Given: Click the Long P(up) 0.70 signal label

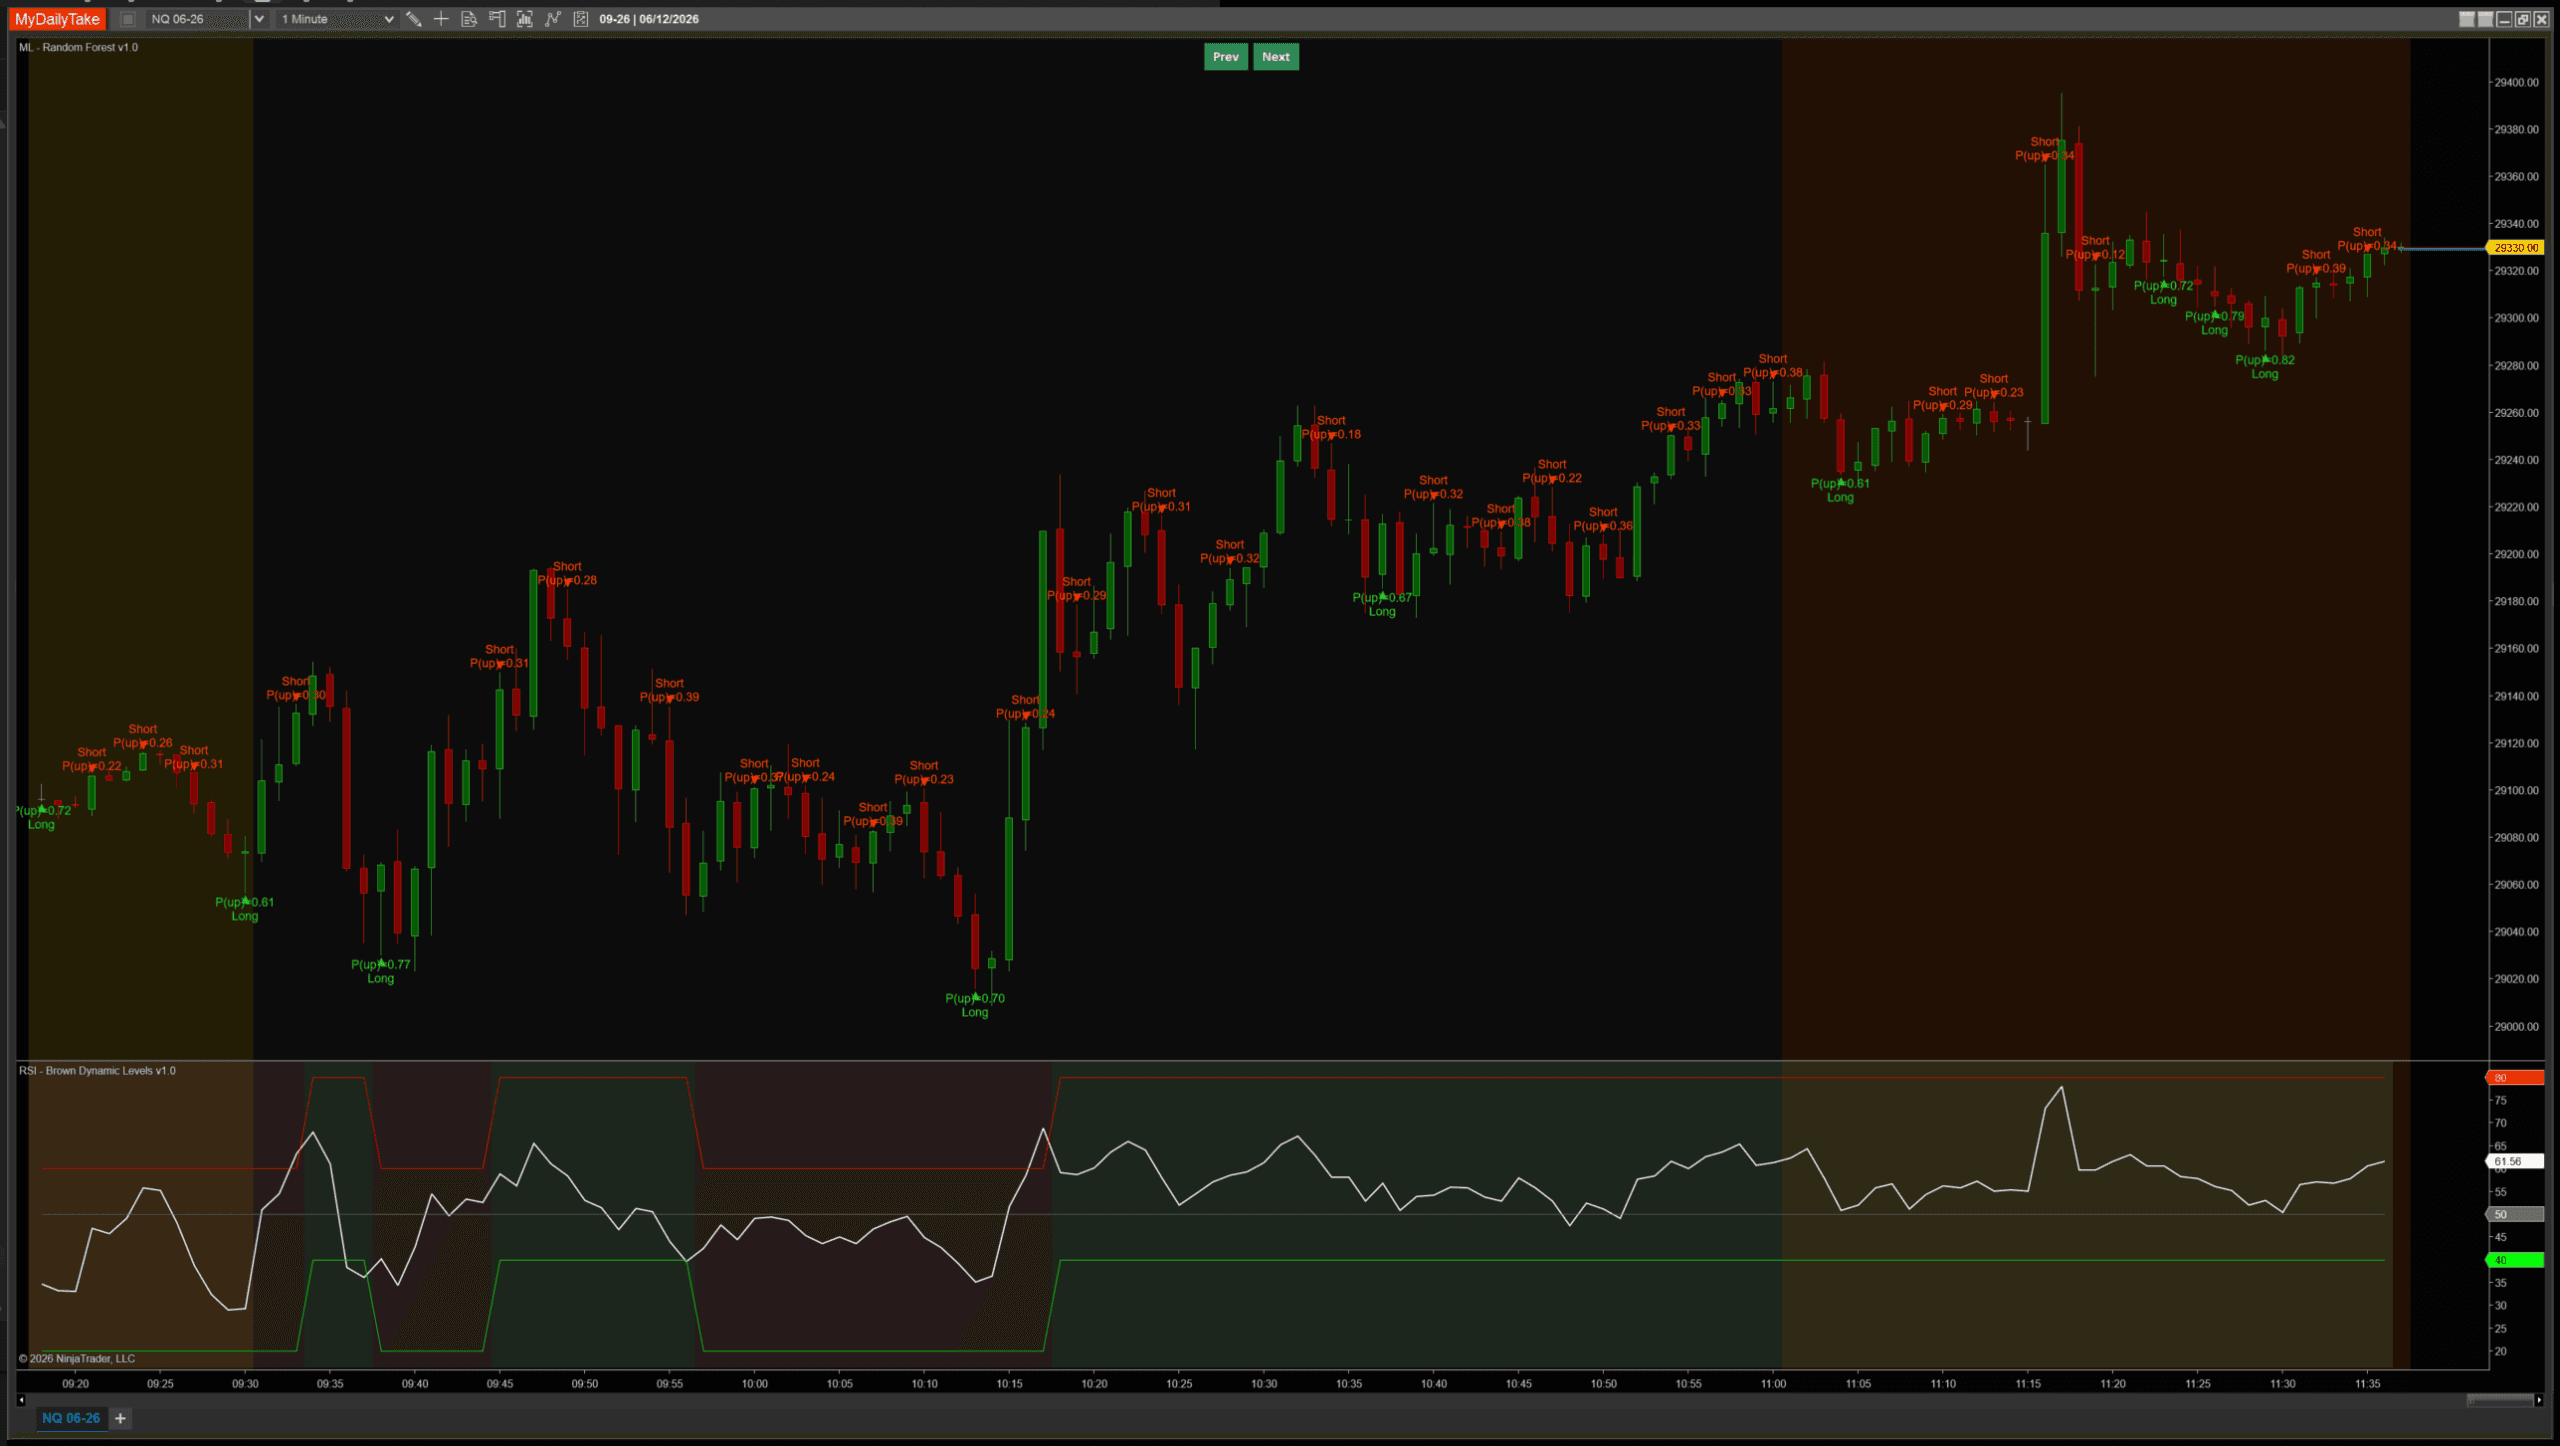Looking at the screenshot, I should point(975,1005).
